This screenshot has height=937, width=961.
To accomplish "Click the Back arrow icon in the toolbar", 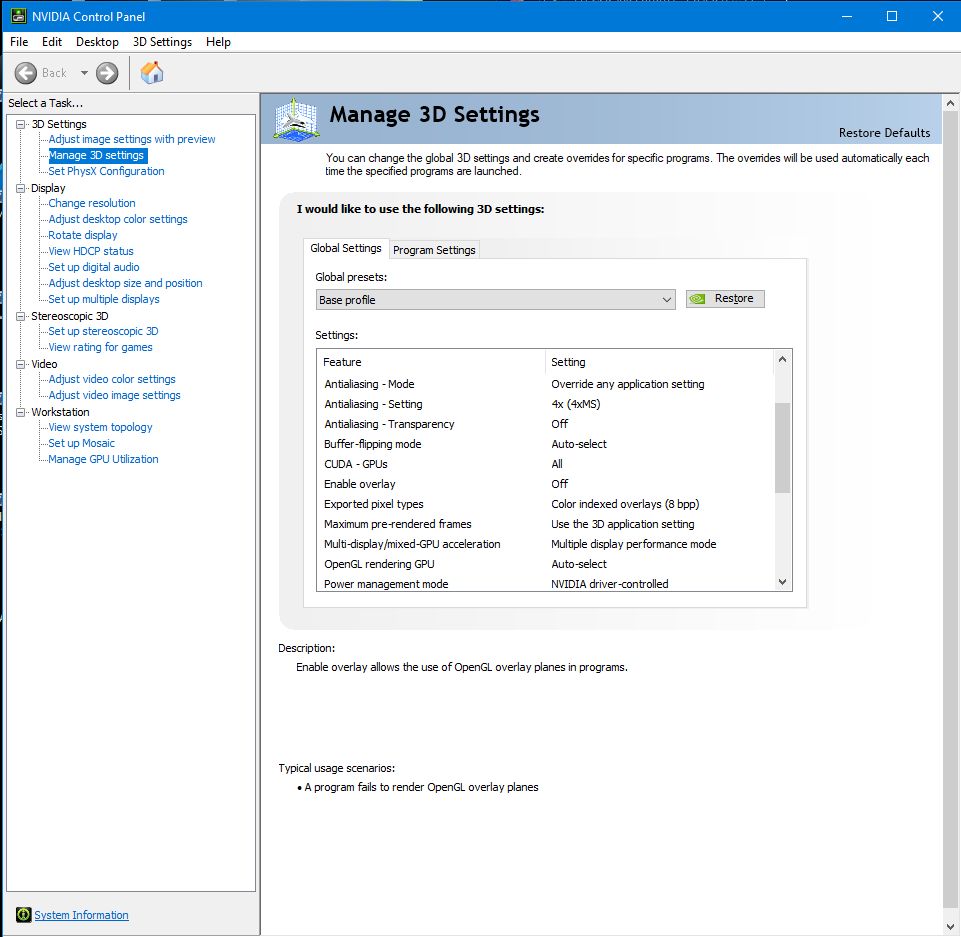I will 26,73.
